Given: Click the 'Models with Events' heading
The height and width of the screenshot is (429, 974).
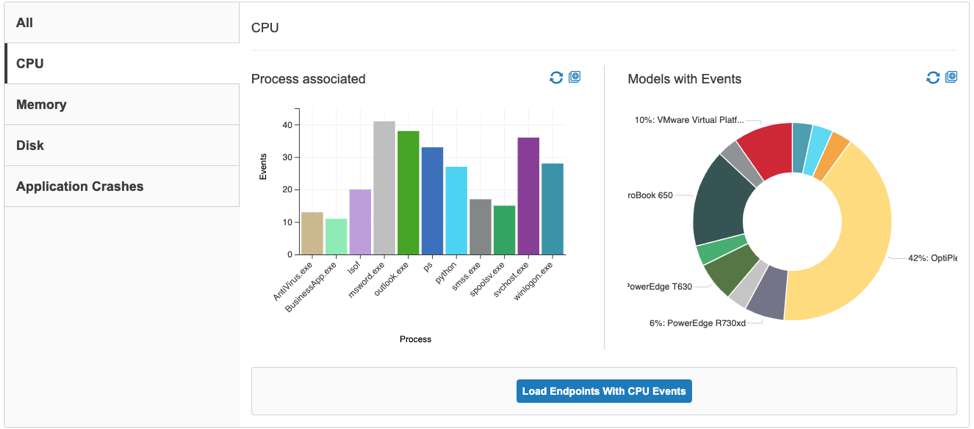Looking at the screenshot, I should [685, 79].
